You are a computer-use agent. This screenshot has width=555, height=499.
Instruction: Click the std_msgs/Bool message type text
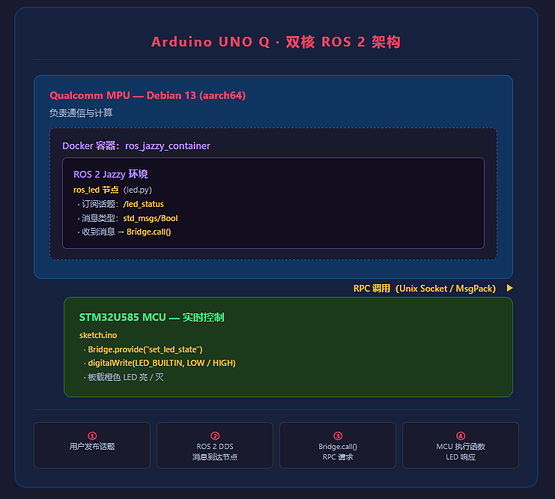point(150,218)
